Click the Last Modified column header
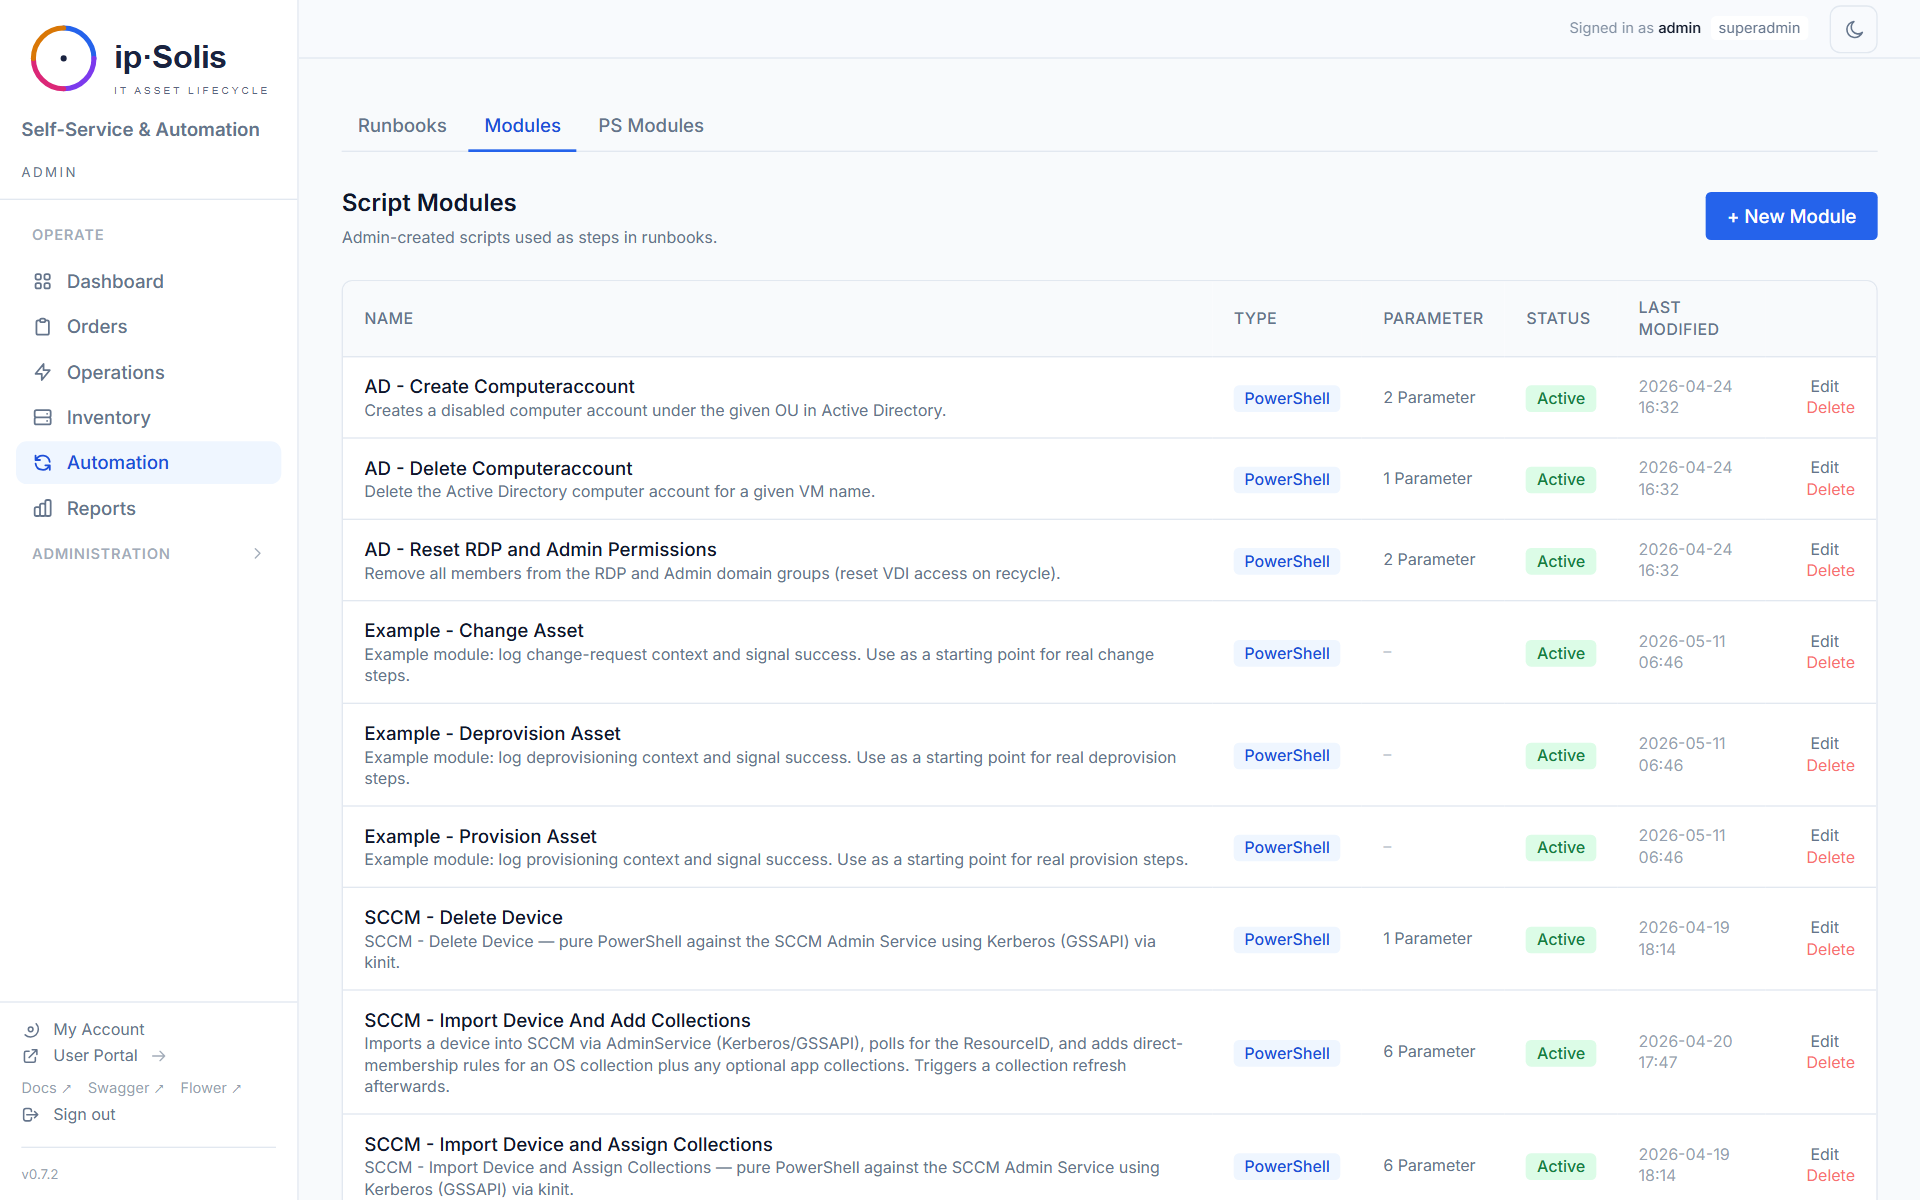 [x=1678, y=319]
